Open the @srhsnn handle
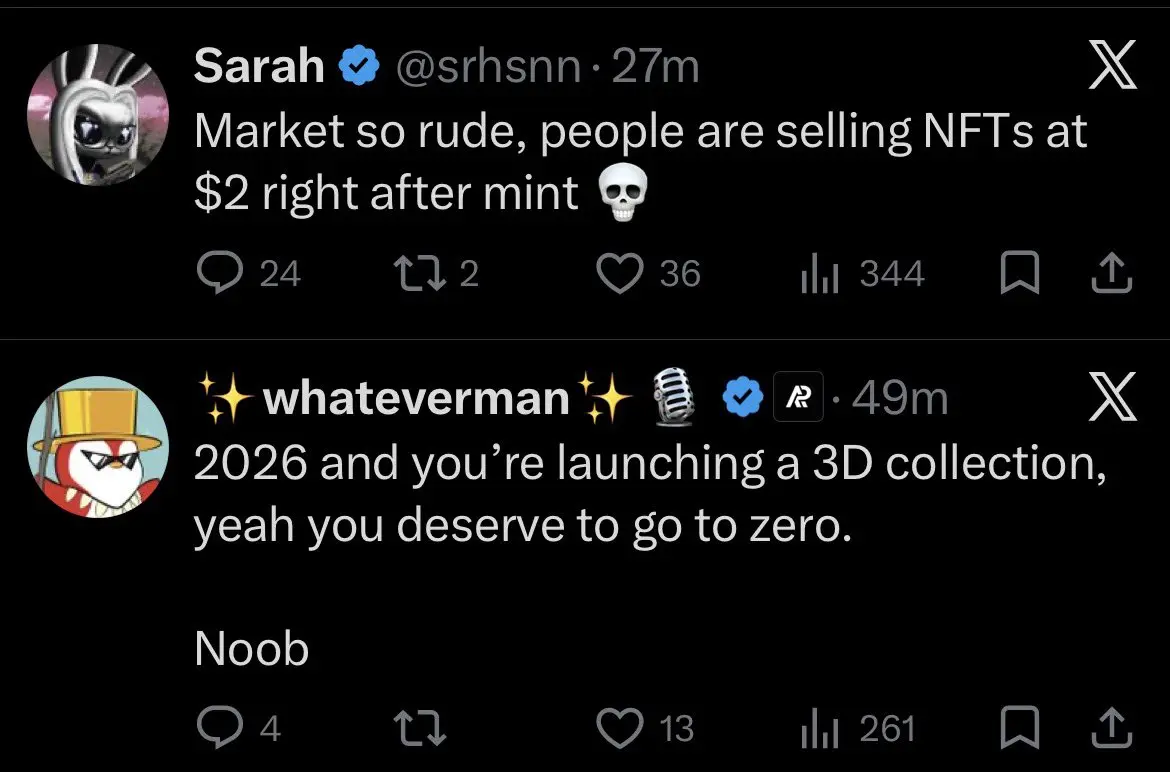The width and height of the screenshot is (1170, 772). tap(490, 67)
